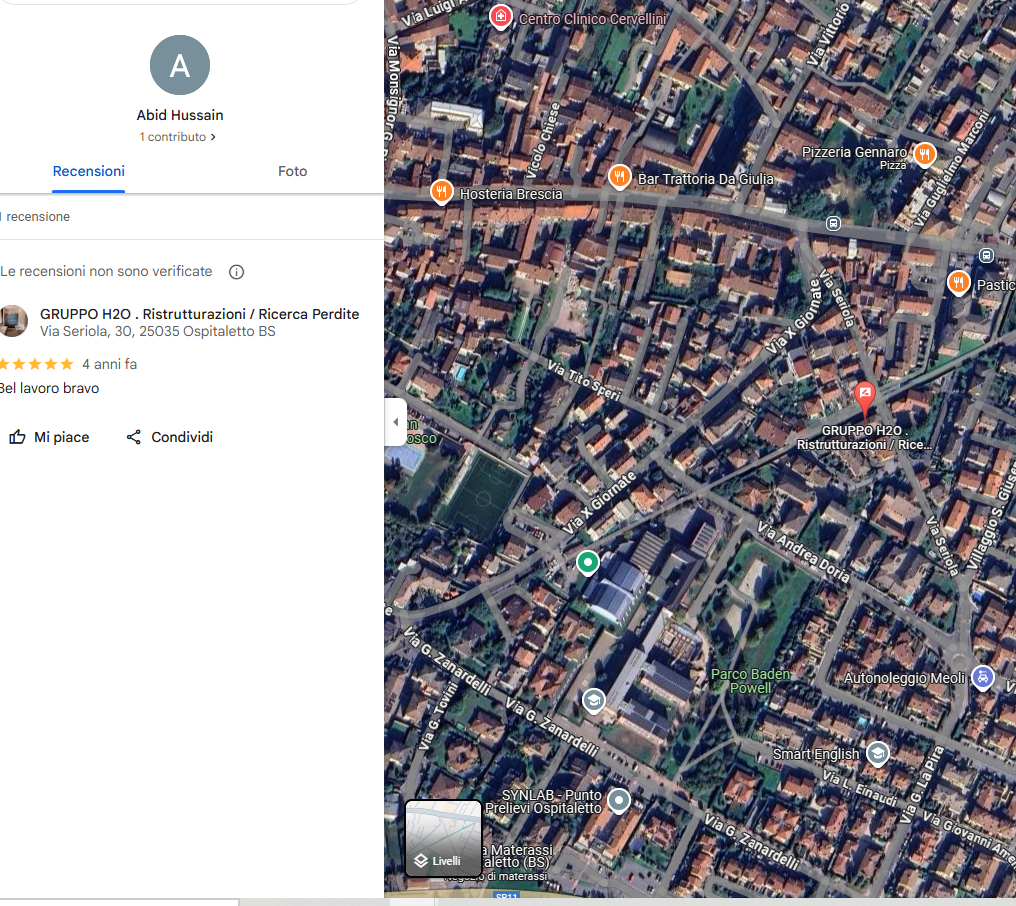This screenshot has width=1016, height=906.
Task: Select Centro Clinico Cervellini map pin
Action: tap(501, 16)
